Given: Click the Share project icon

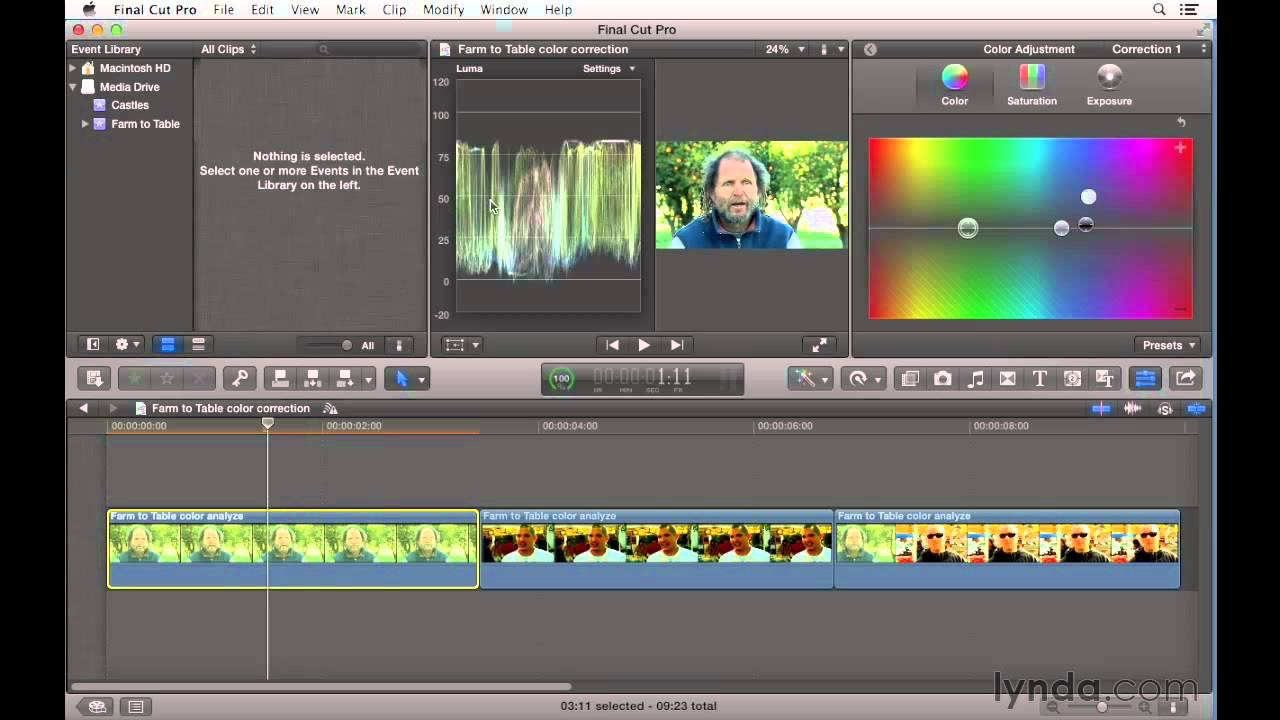Looking at the screenshot, I should pyautogui.click(x=1186, y=379).
